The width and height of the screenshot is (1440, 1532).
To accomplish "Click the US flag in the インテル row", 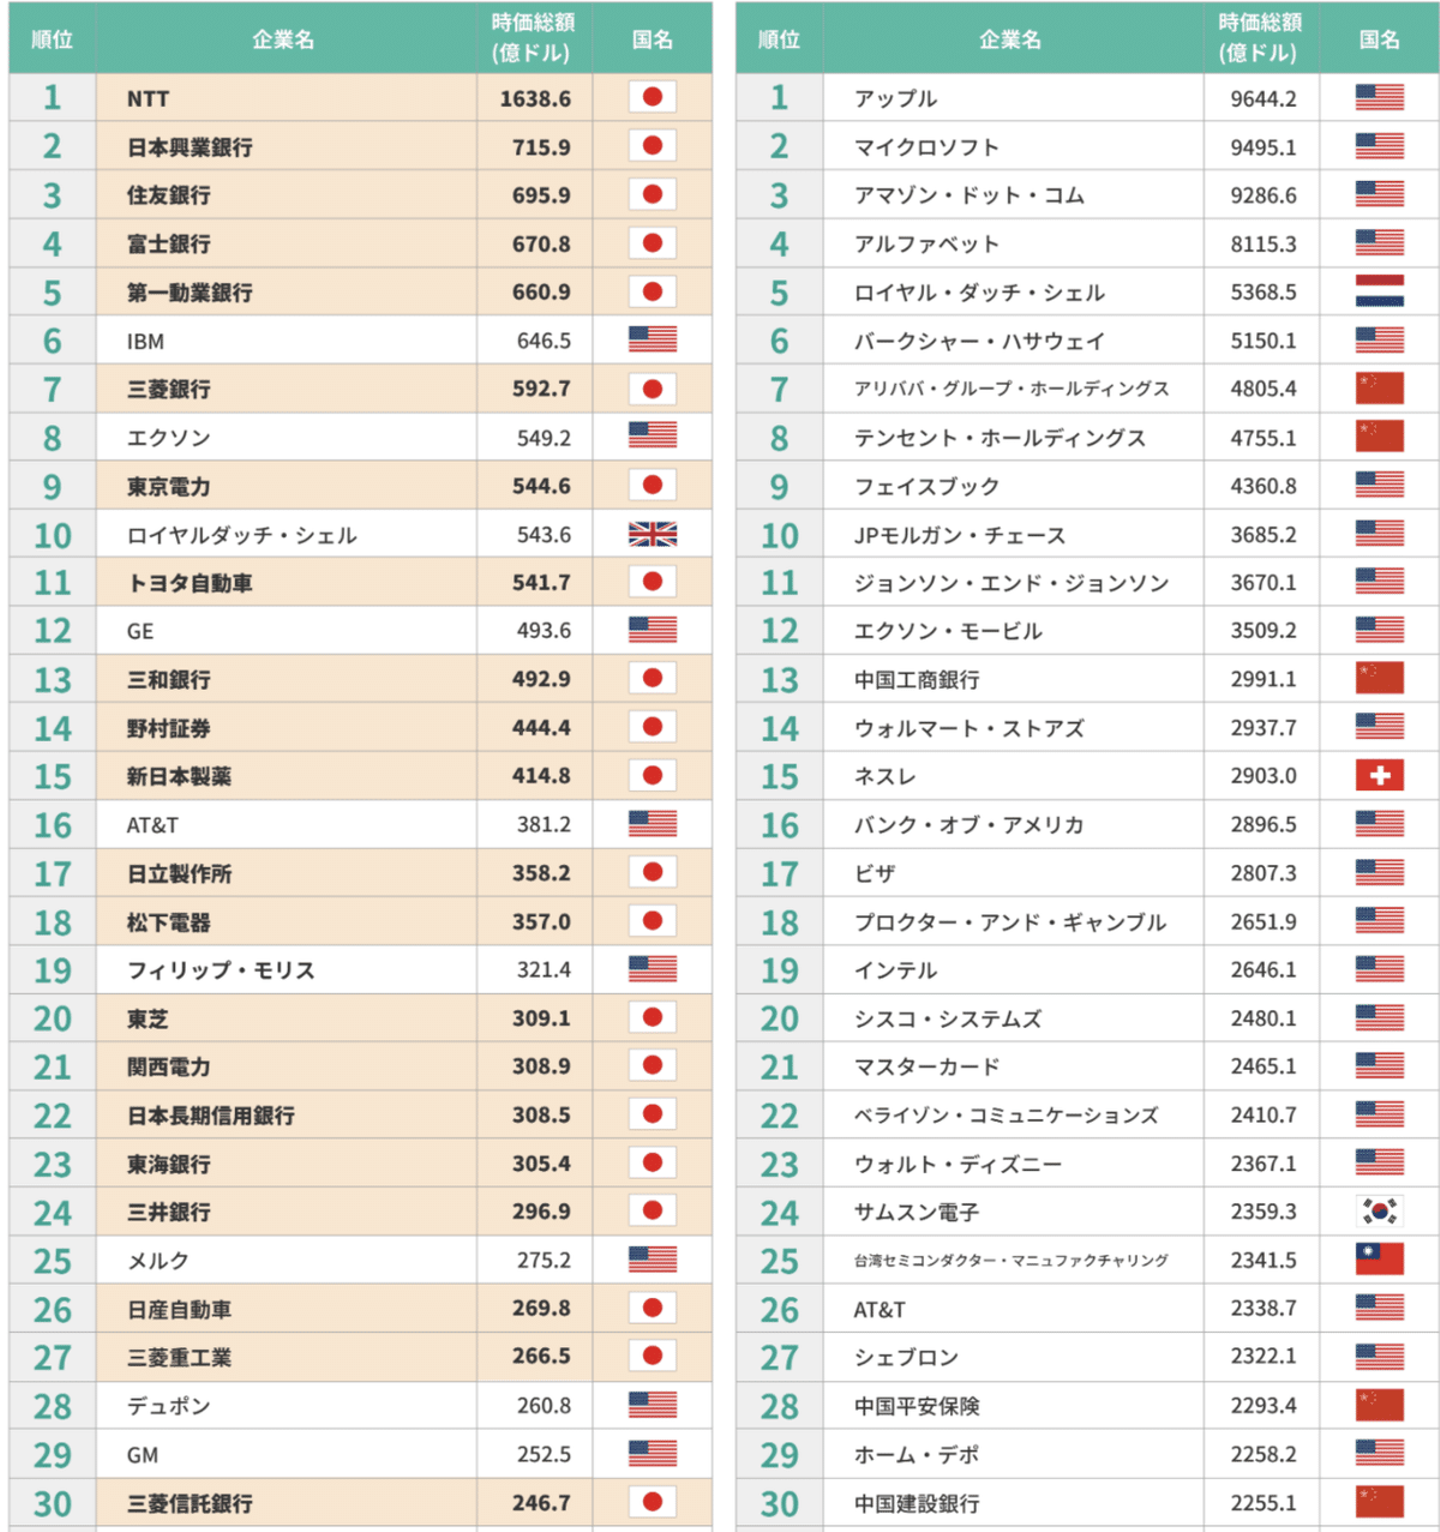I will (1380, 969).
